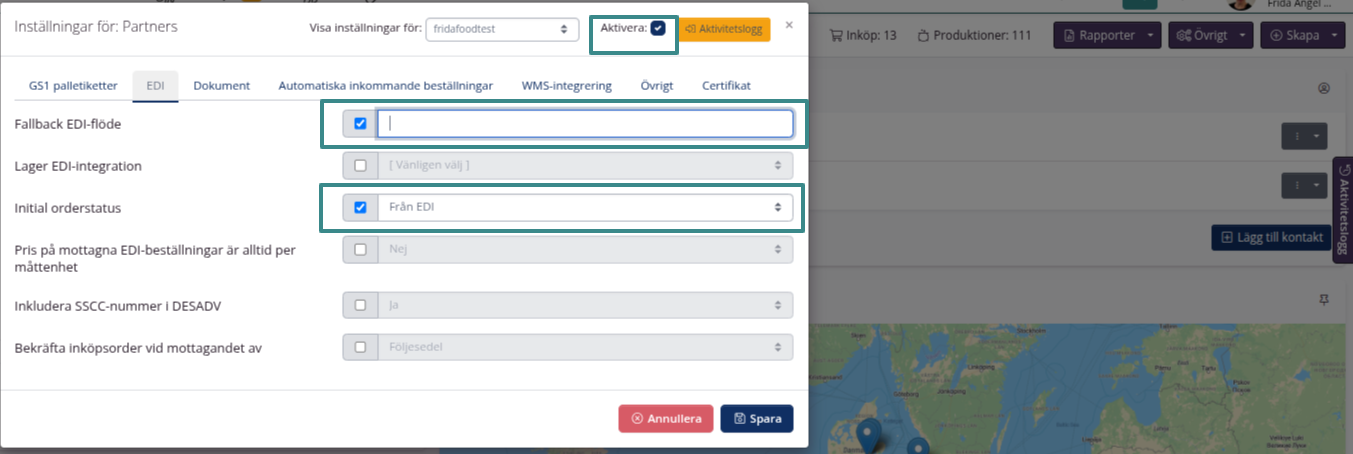Screen dimensions: 1353x454
Task: Open the Rapporter button in background page
Action: (x=1098, y=35)
